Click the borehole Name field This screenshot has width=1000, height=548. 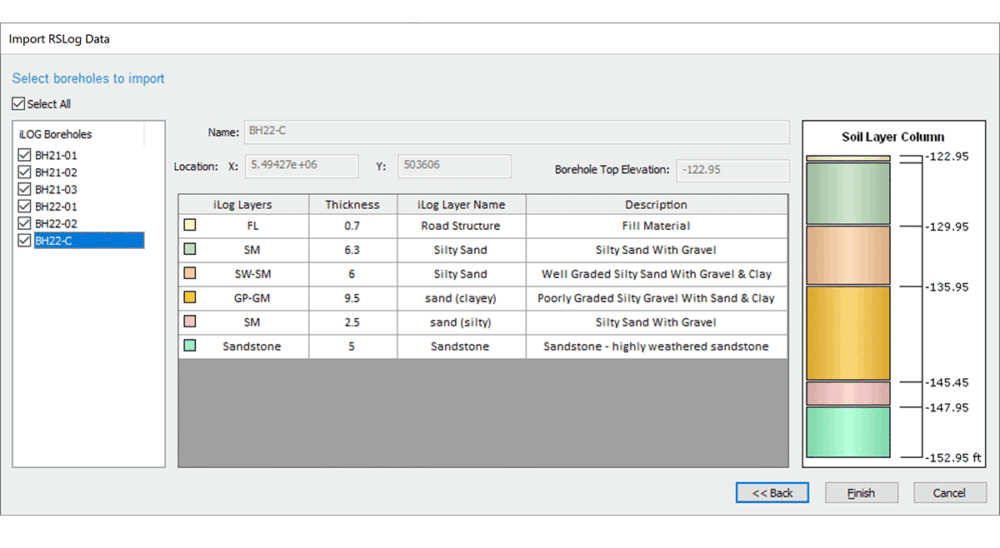pyautogui.click(x=516, y=132)
